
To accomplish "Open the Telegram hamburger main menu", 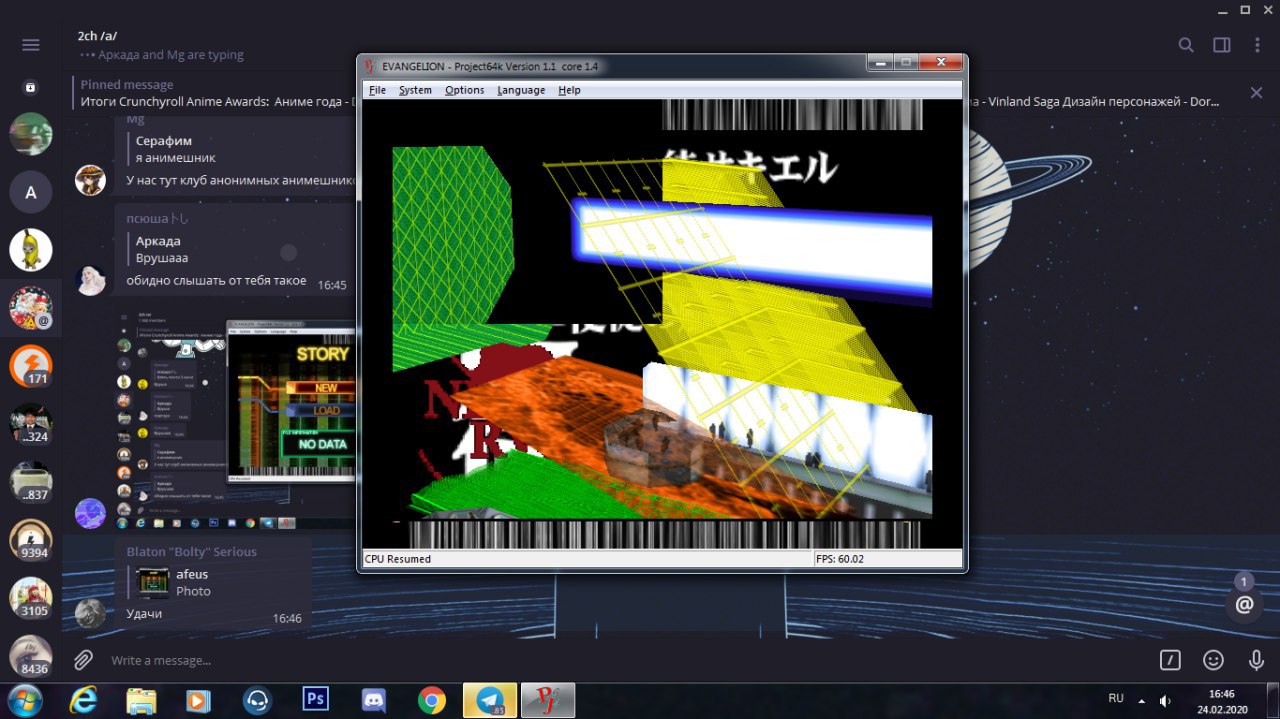I will pyautogui.click(x=31, y=45).
